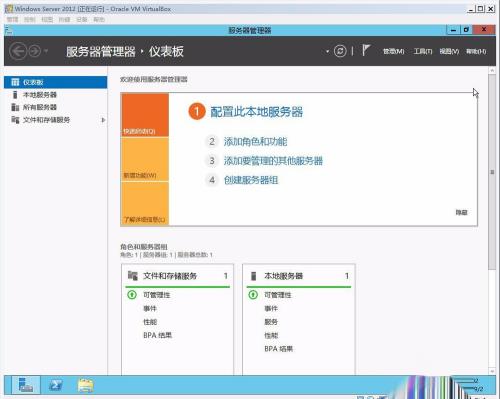Click the scrollbar up arrow of the dashboard

pyautogui.click(x=492, y=70)
